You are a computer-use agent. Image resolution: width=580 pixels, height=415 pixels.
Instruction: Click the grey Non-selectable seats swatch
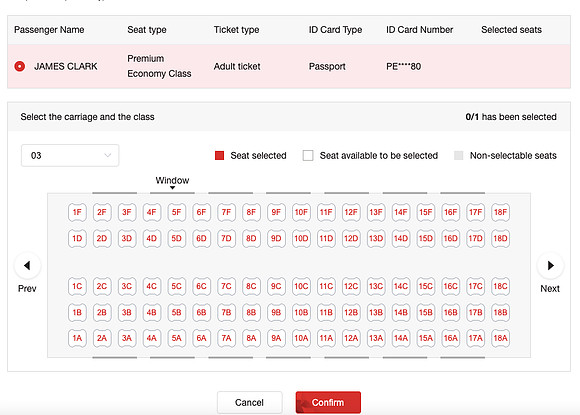(459, 155)
